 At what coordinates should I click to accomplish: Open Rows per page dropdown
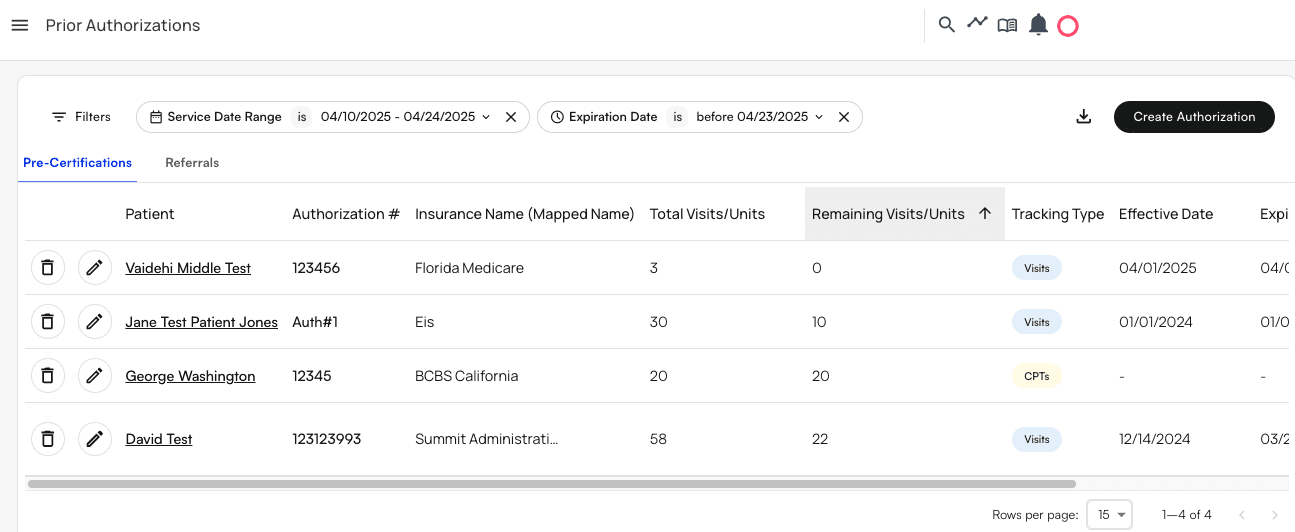pos(1108,515)
